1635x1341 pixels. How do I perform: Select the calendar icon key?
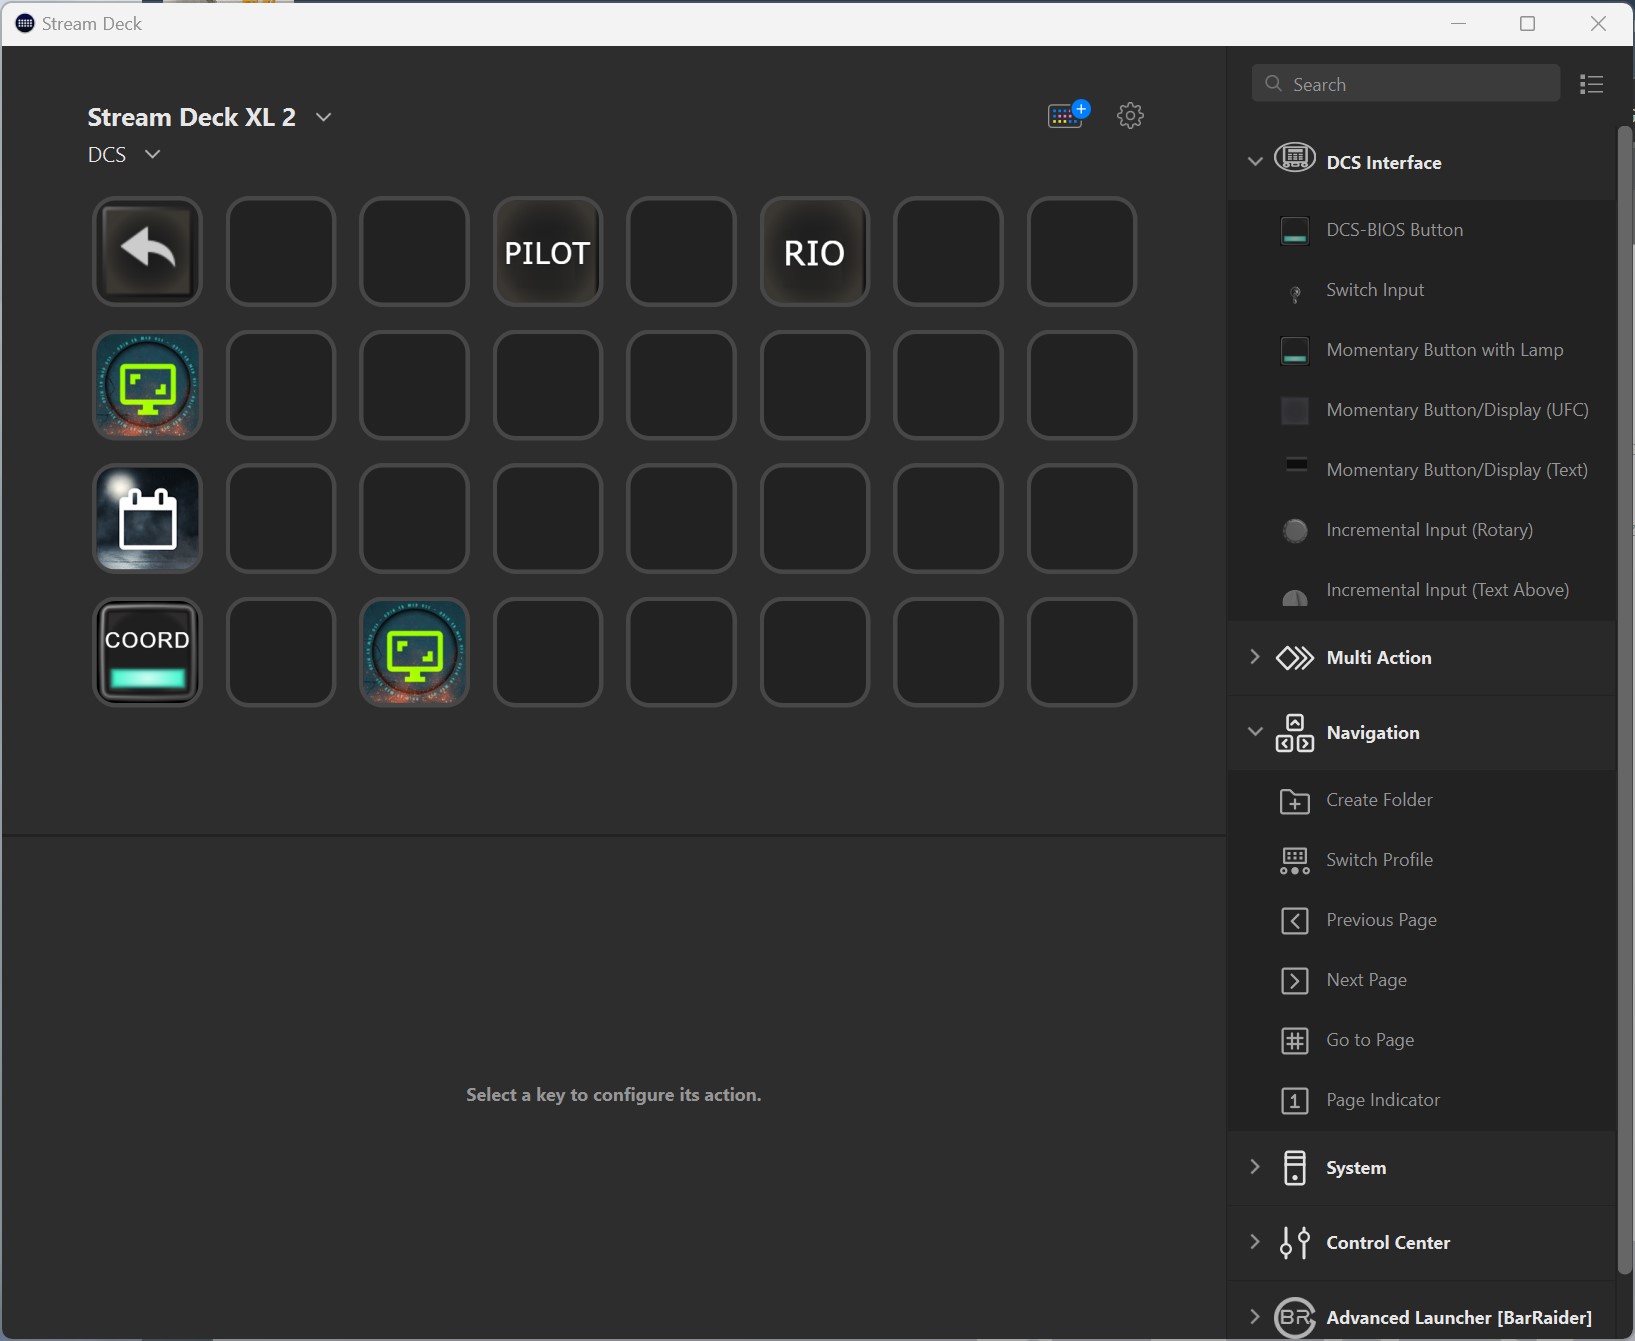pos(147,518)
